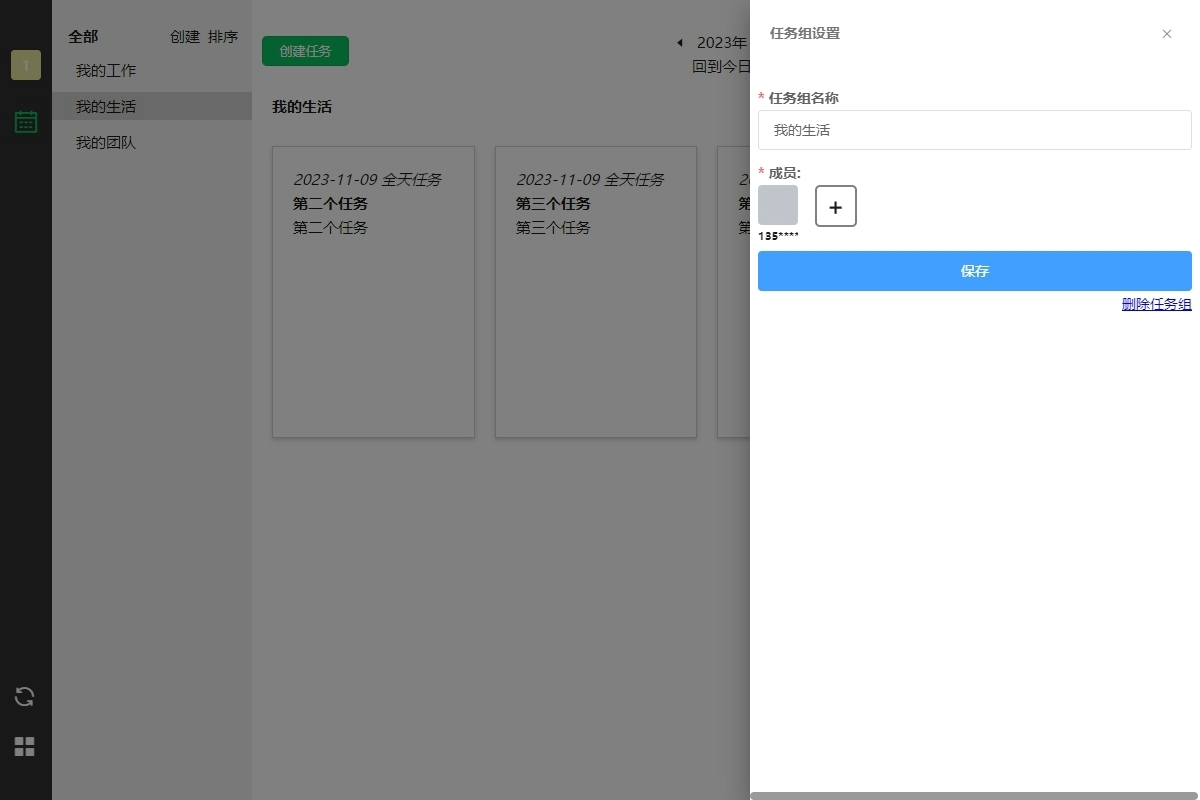Click 创建 to create a task group
This screenshot has width=1200, height=800.
click(x=185, y=37)
